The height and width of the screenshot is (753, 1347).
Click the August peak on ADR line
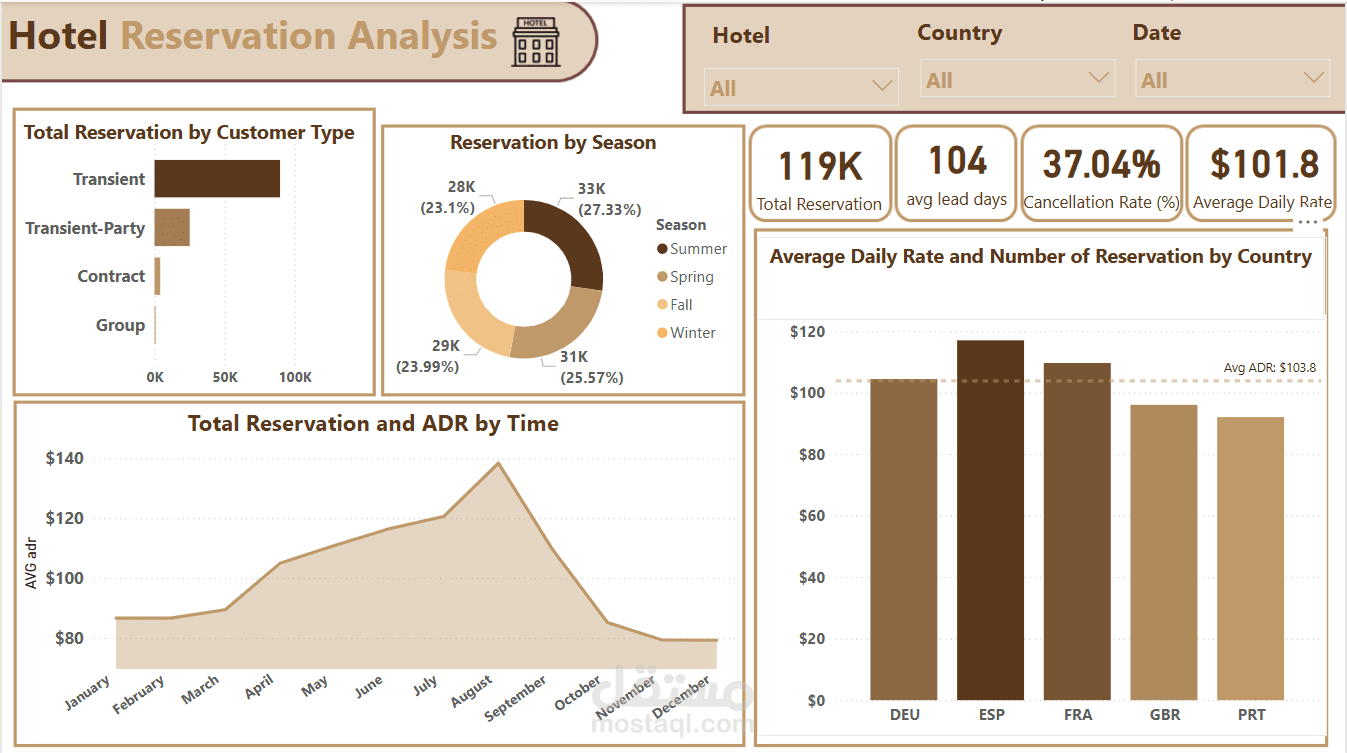497,463
